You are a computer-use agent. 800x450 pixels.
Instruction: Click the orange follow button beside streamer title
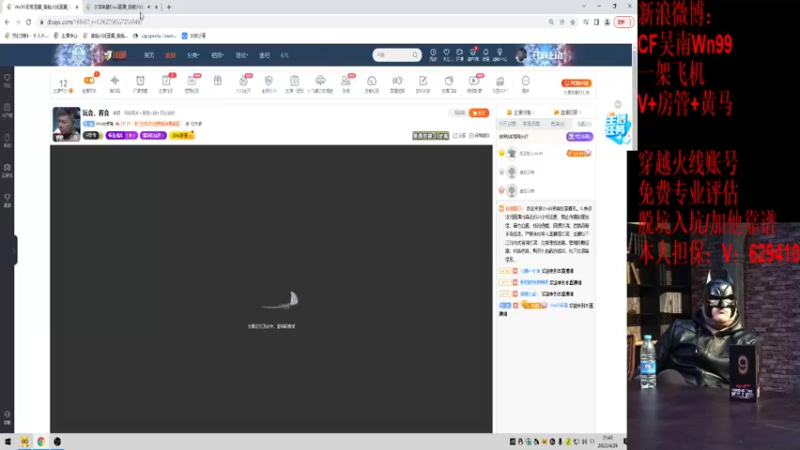(479, 113)
